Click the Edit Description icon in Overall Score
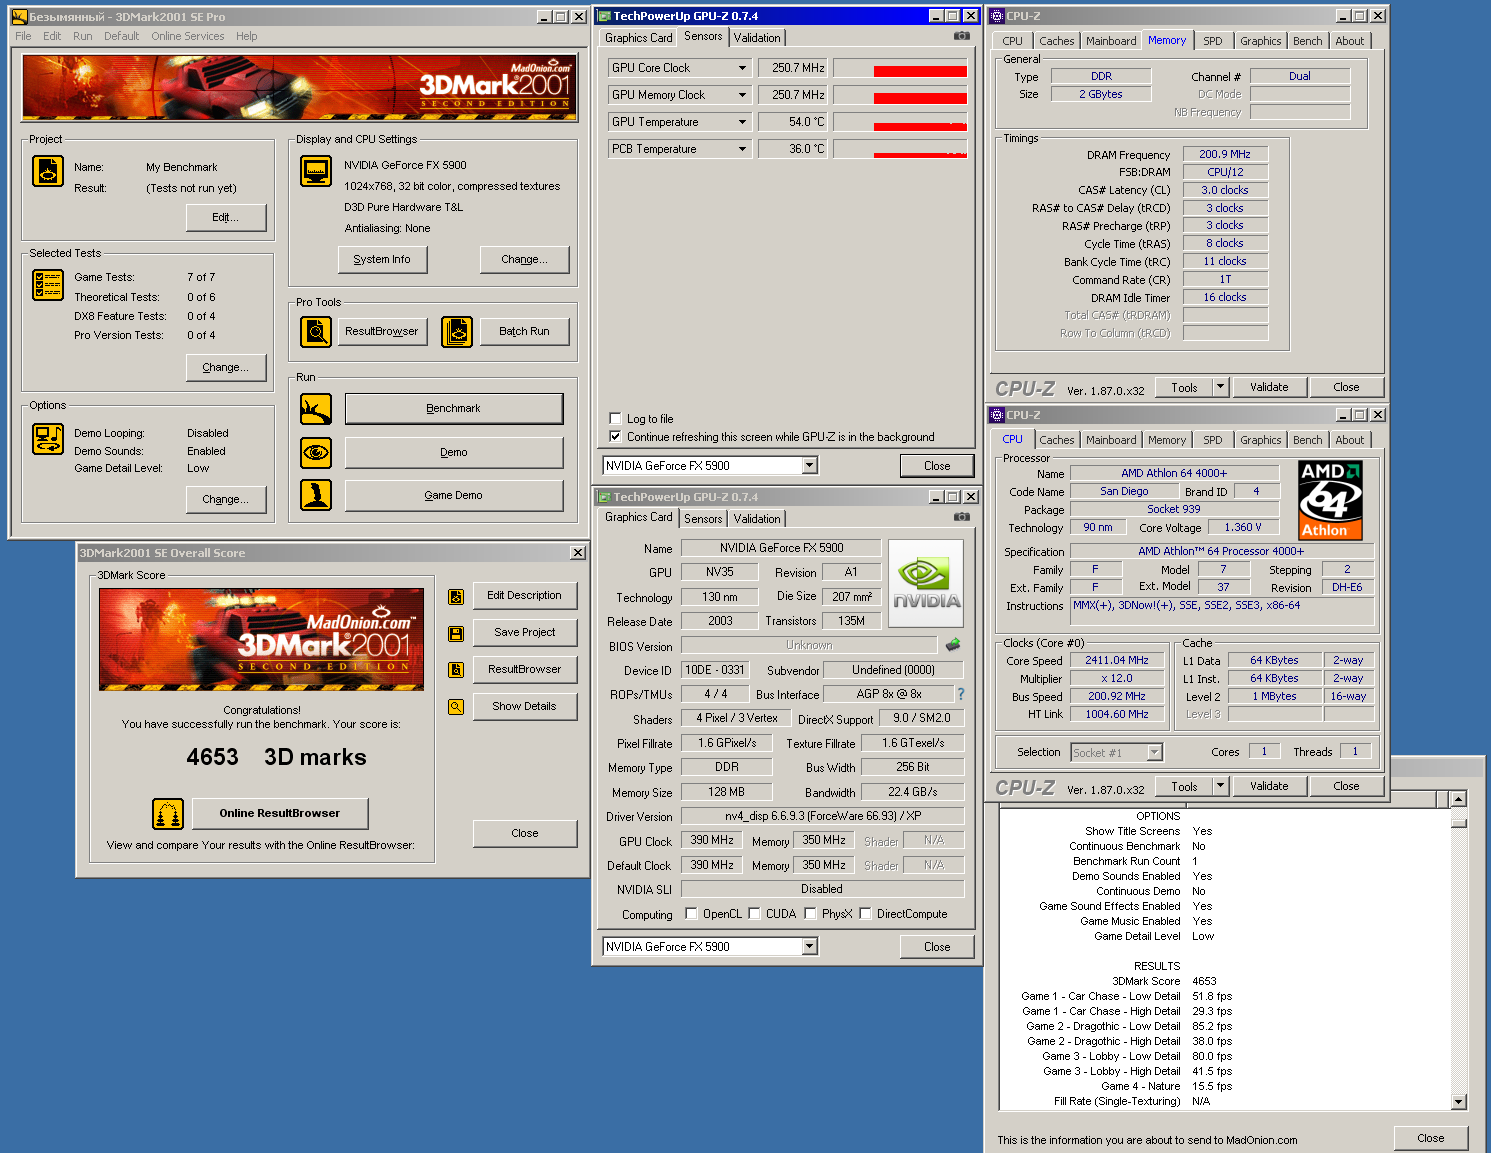Viewport: 1491px width, 1153px height. point(456,597)
